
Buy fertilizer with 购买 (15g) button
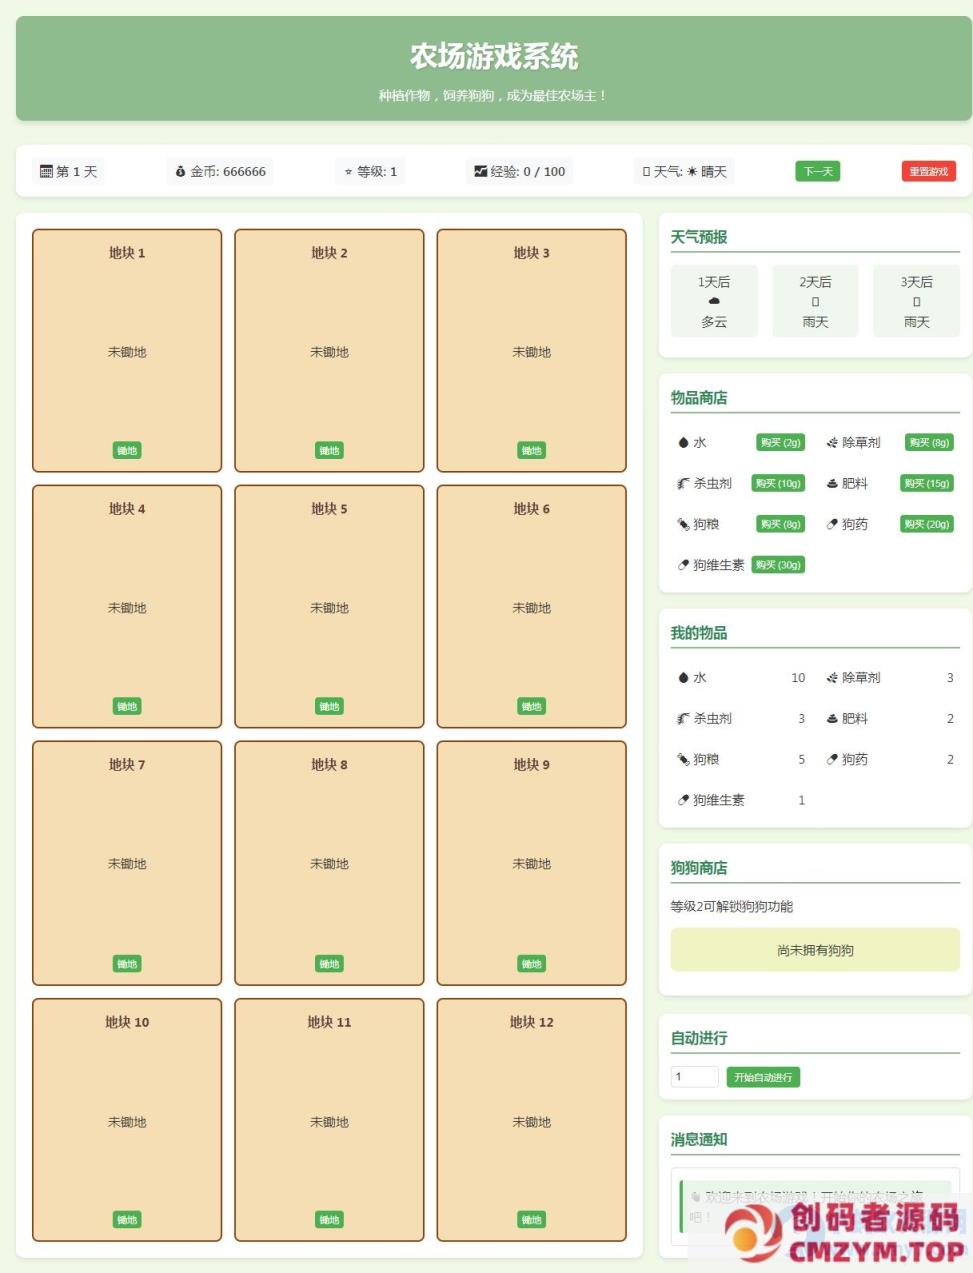(x=926, y=483)
